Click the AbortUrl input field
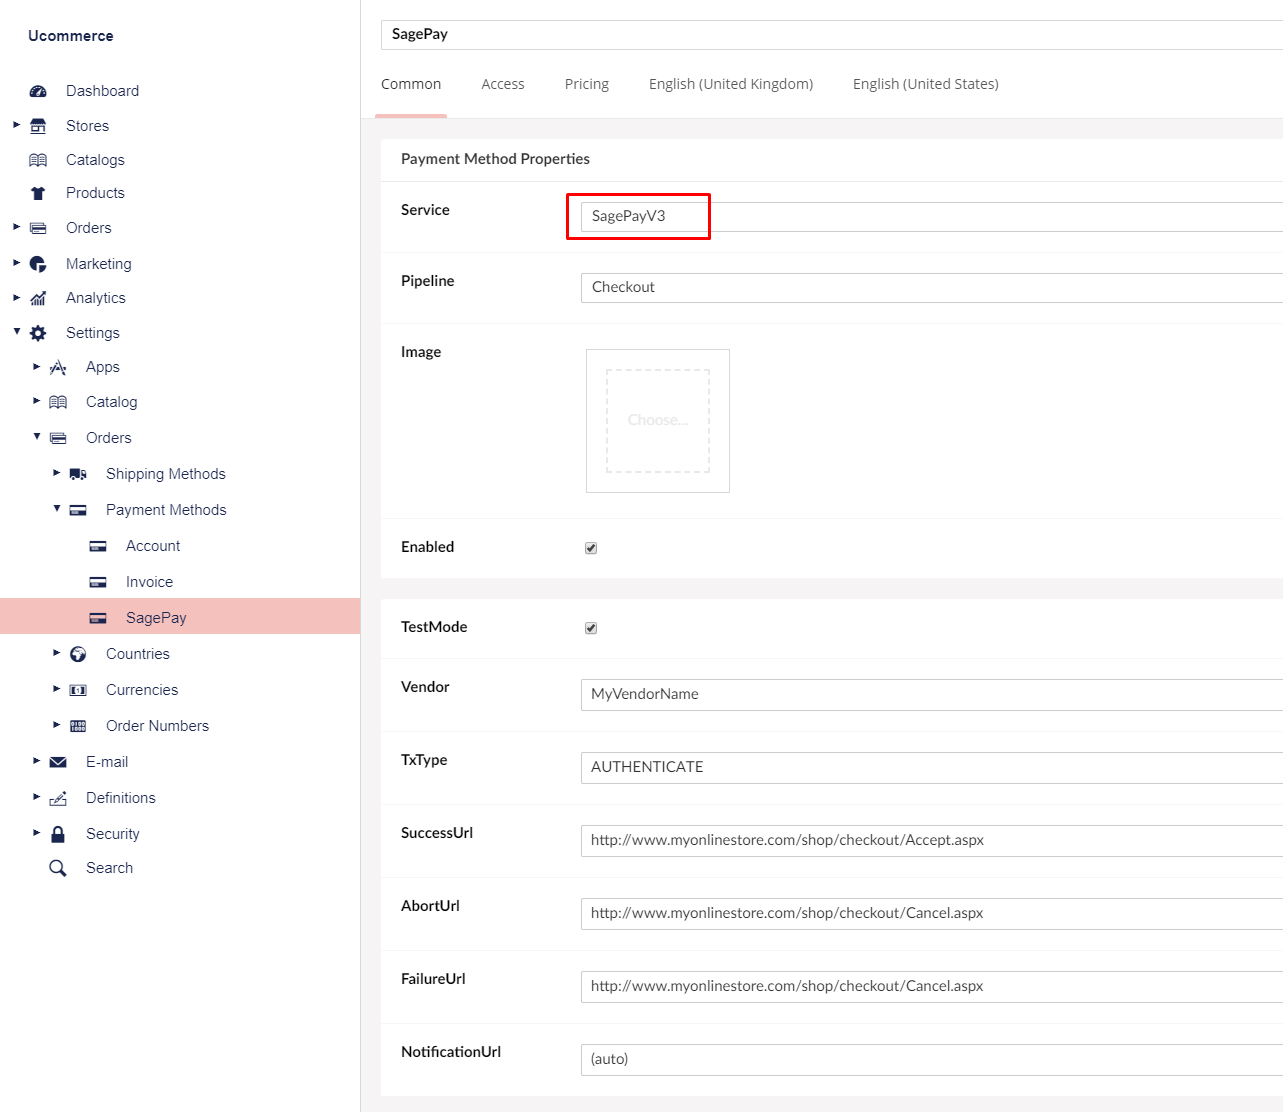The width and height of the screenshot is (1283, 1112). pos(931,914)
